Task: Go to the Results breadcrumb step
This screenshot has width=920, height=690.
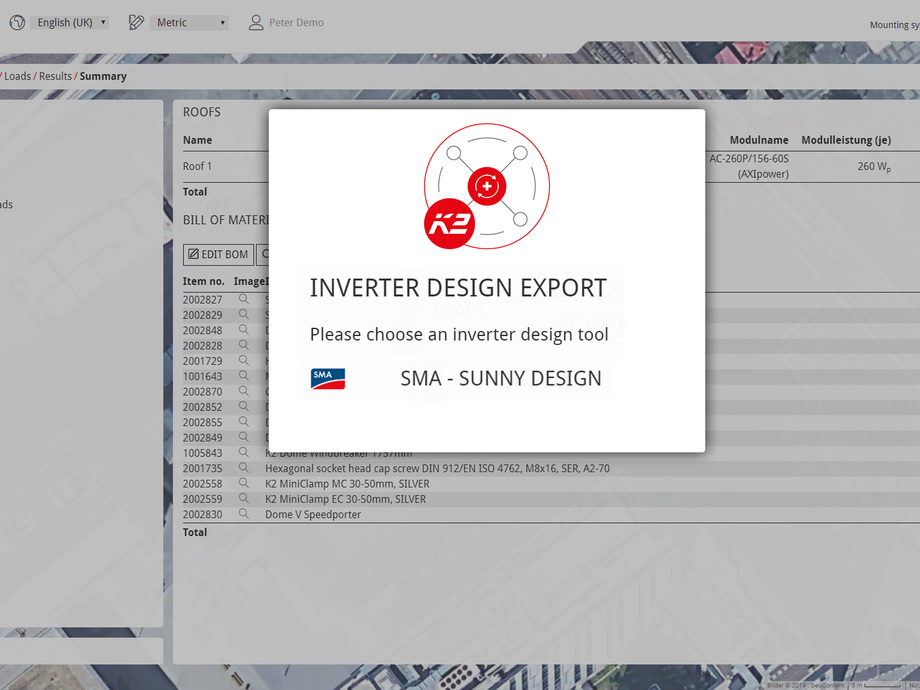Action: point(55,76)
